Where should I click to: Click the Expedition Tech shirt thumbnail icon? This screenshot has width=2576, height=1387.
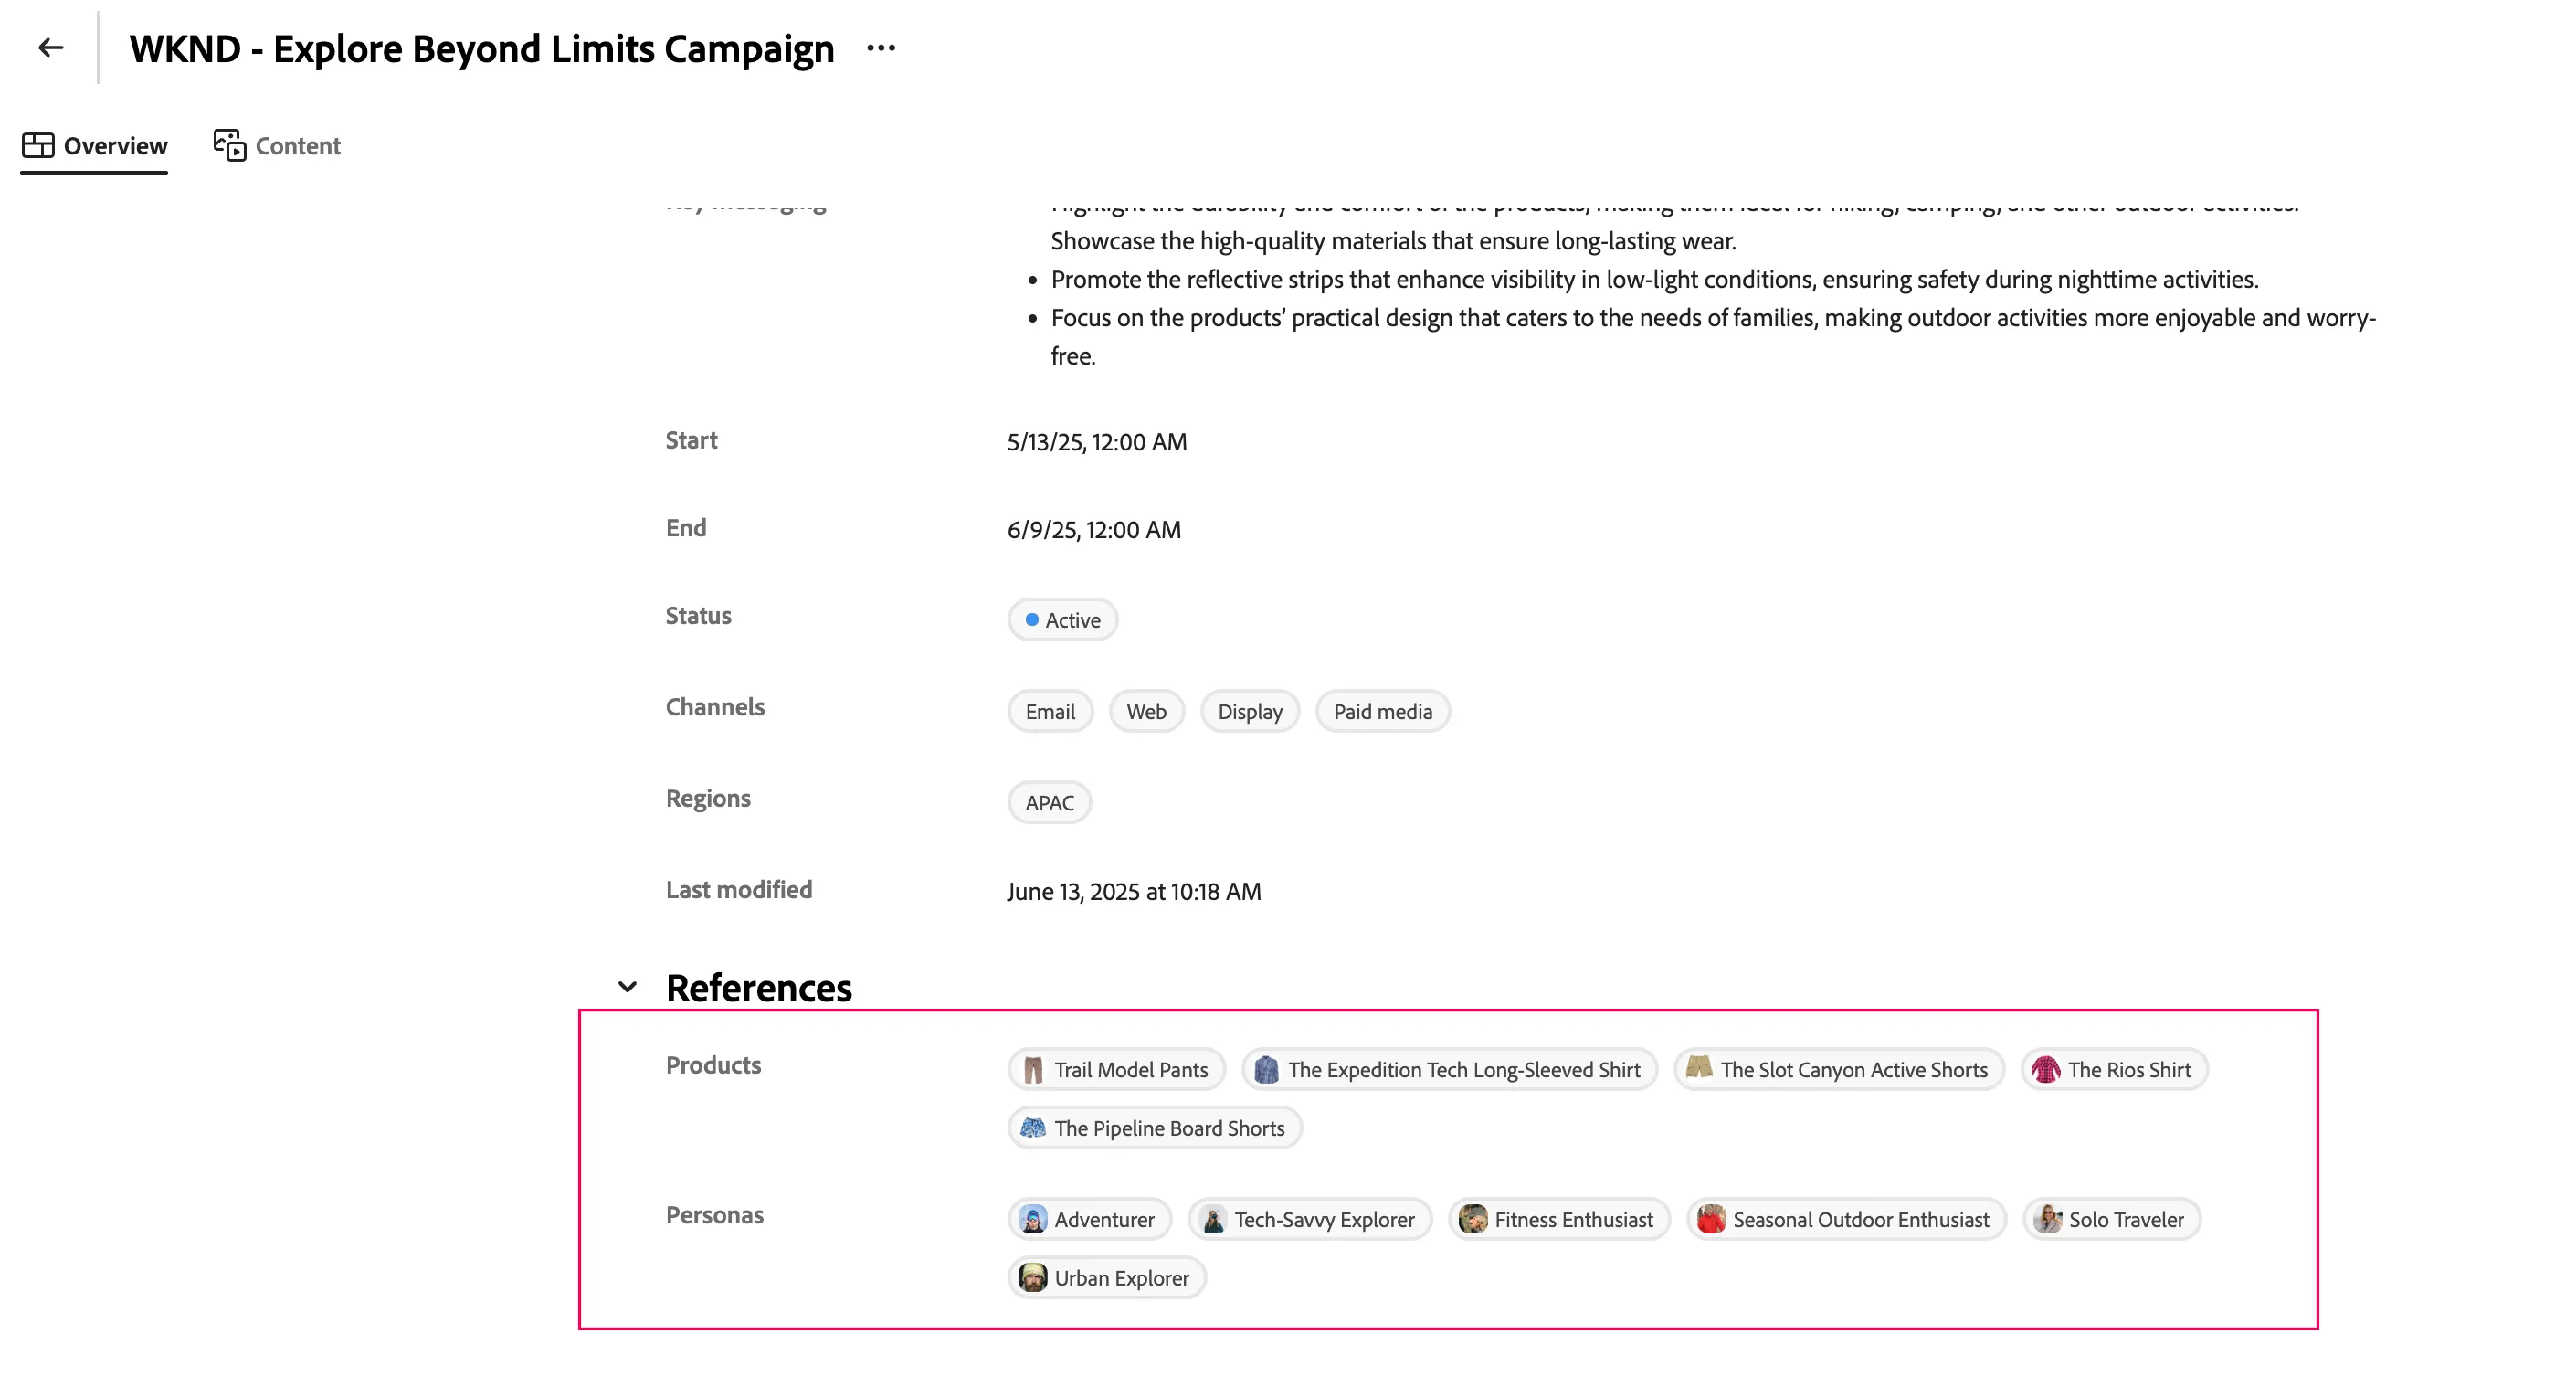point(1266,1070)
